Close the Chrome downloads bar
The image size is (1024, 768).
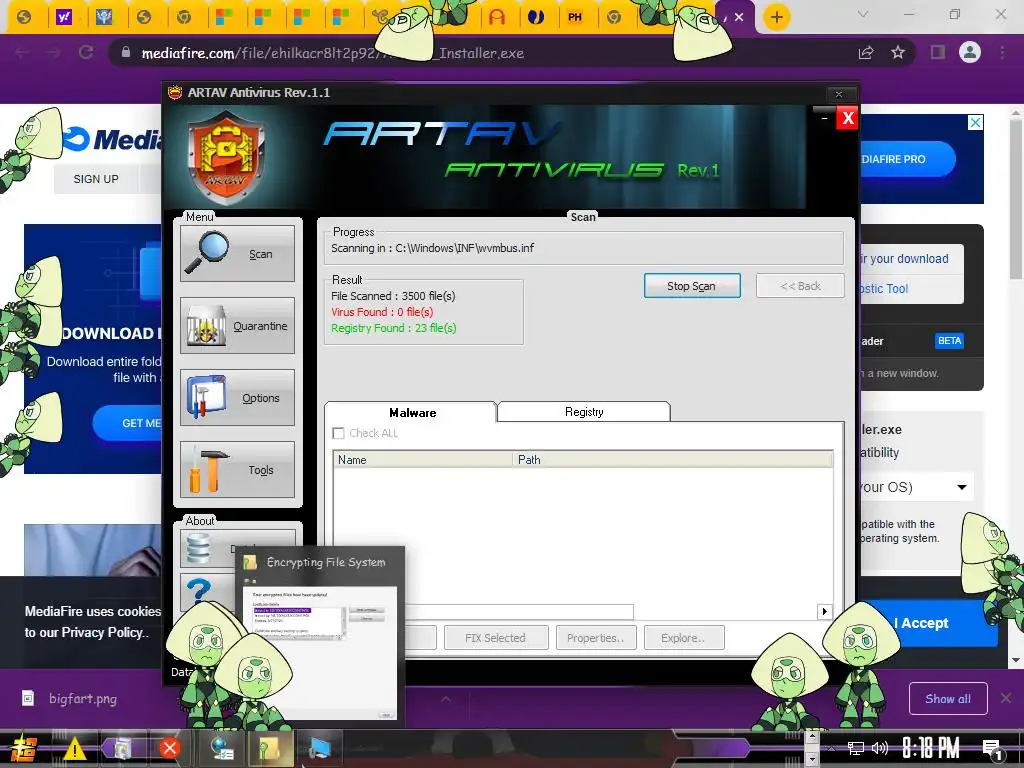1006,698
